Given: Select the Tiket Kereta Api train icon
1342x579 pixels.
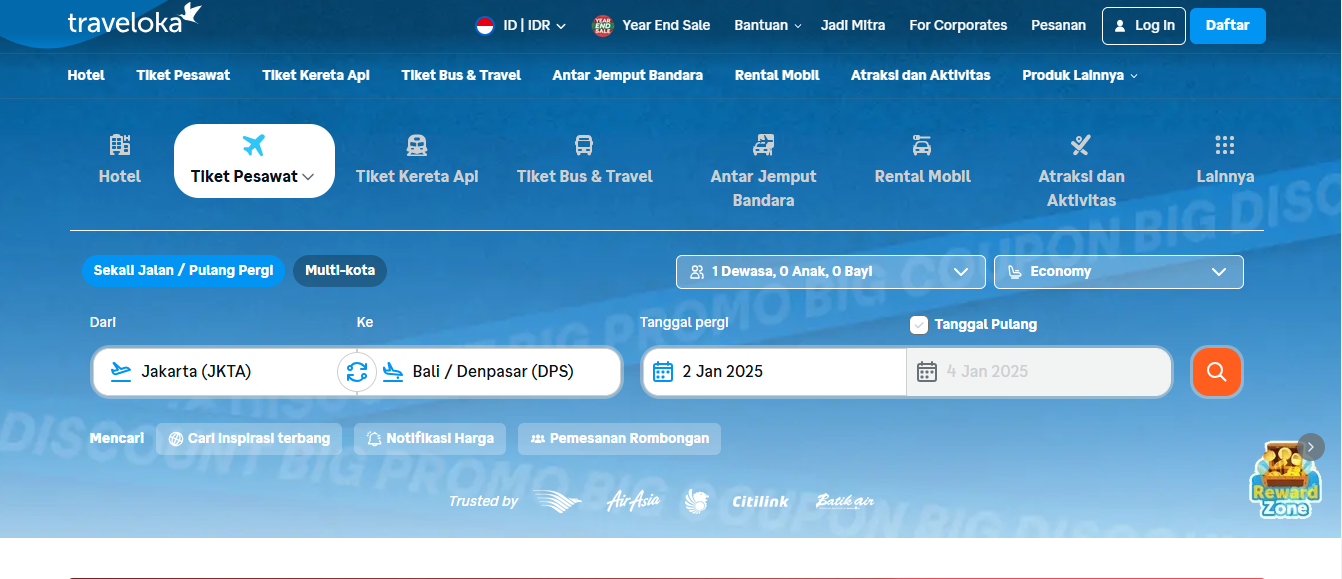Looking at the screenshot, I should tap(417, 145).
